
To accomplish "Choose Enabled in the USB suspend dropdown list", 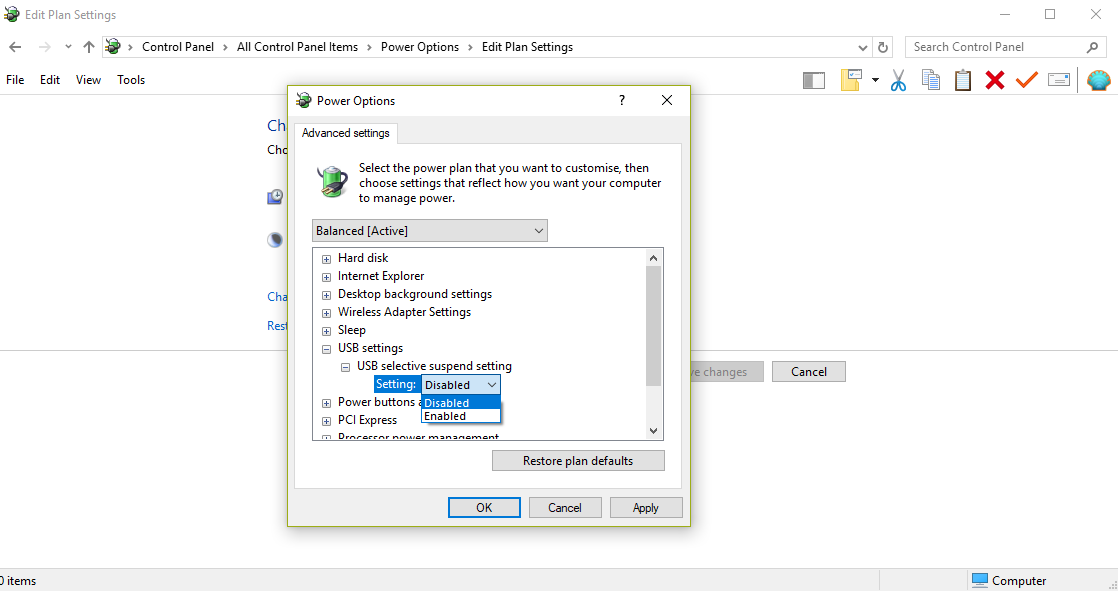I will 445,416.
